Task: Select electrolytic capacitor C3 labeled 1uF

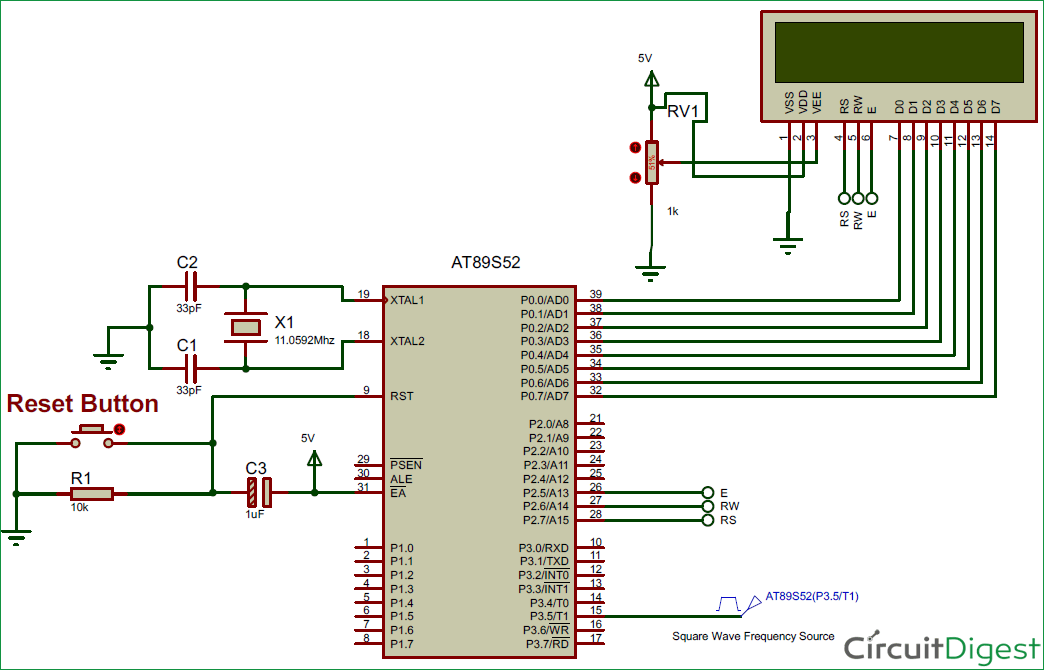Action: click(x=258, y=490)
